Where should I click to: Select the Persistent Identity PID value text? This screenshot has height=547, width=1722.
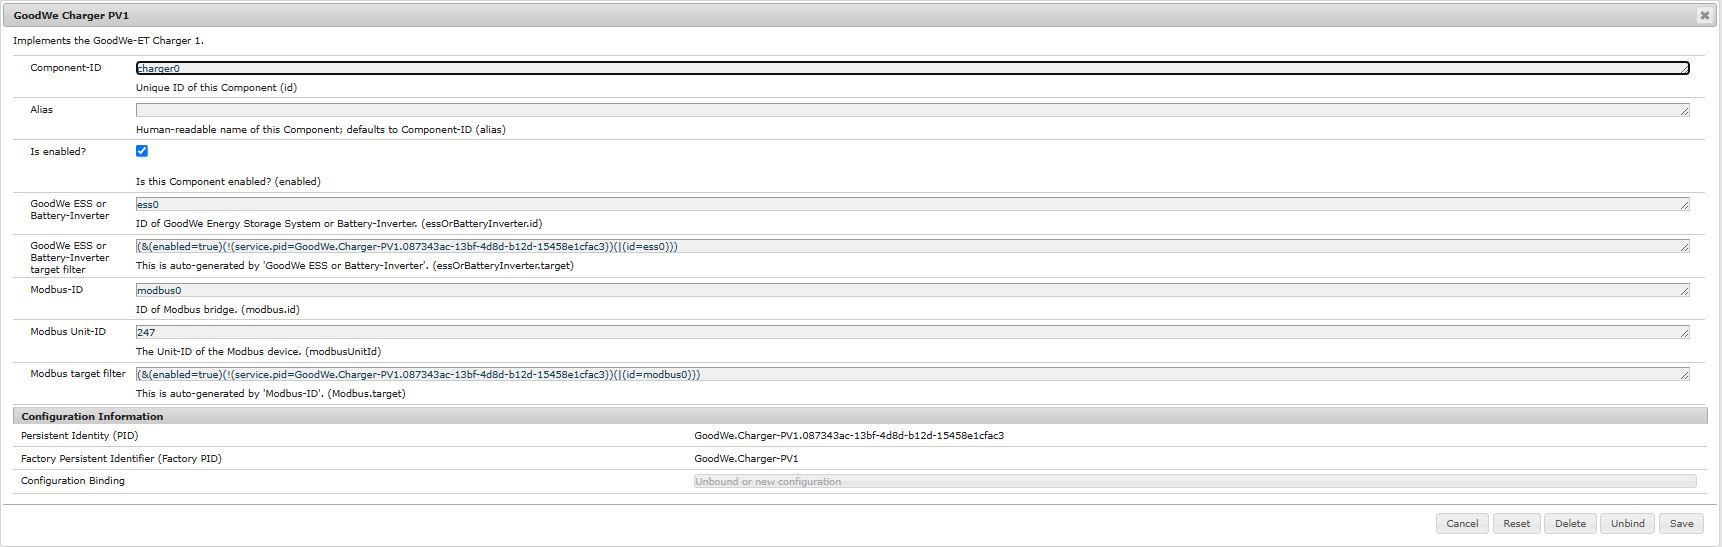pos(849,436)
